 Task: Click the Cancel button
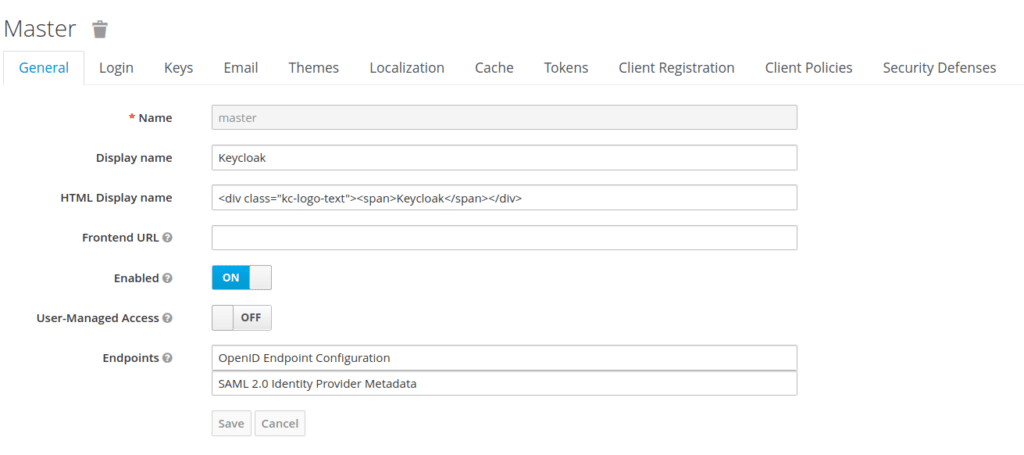coord(280,424)
